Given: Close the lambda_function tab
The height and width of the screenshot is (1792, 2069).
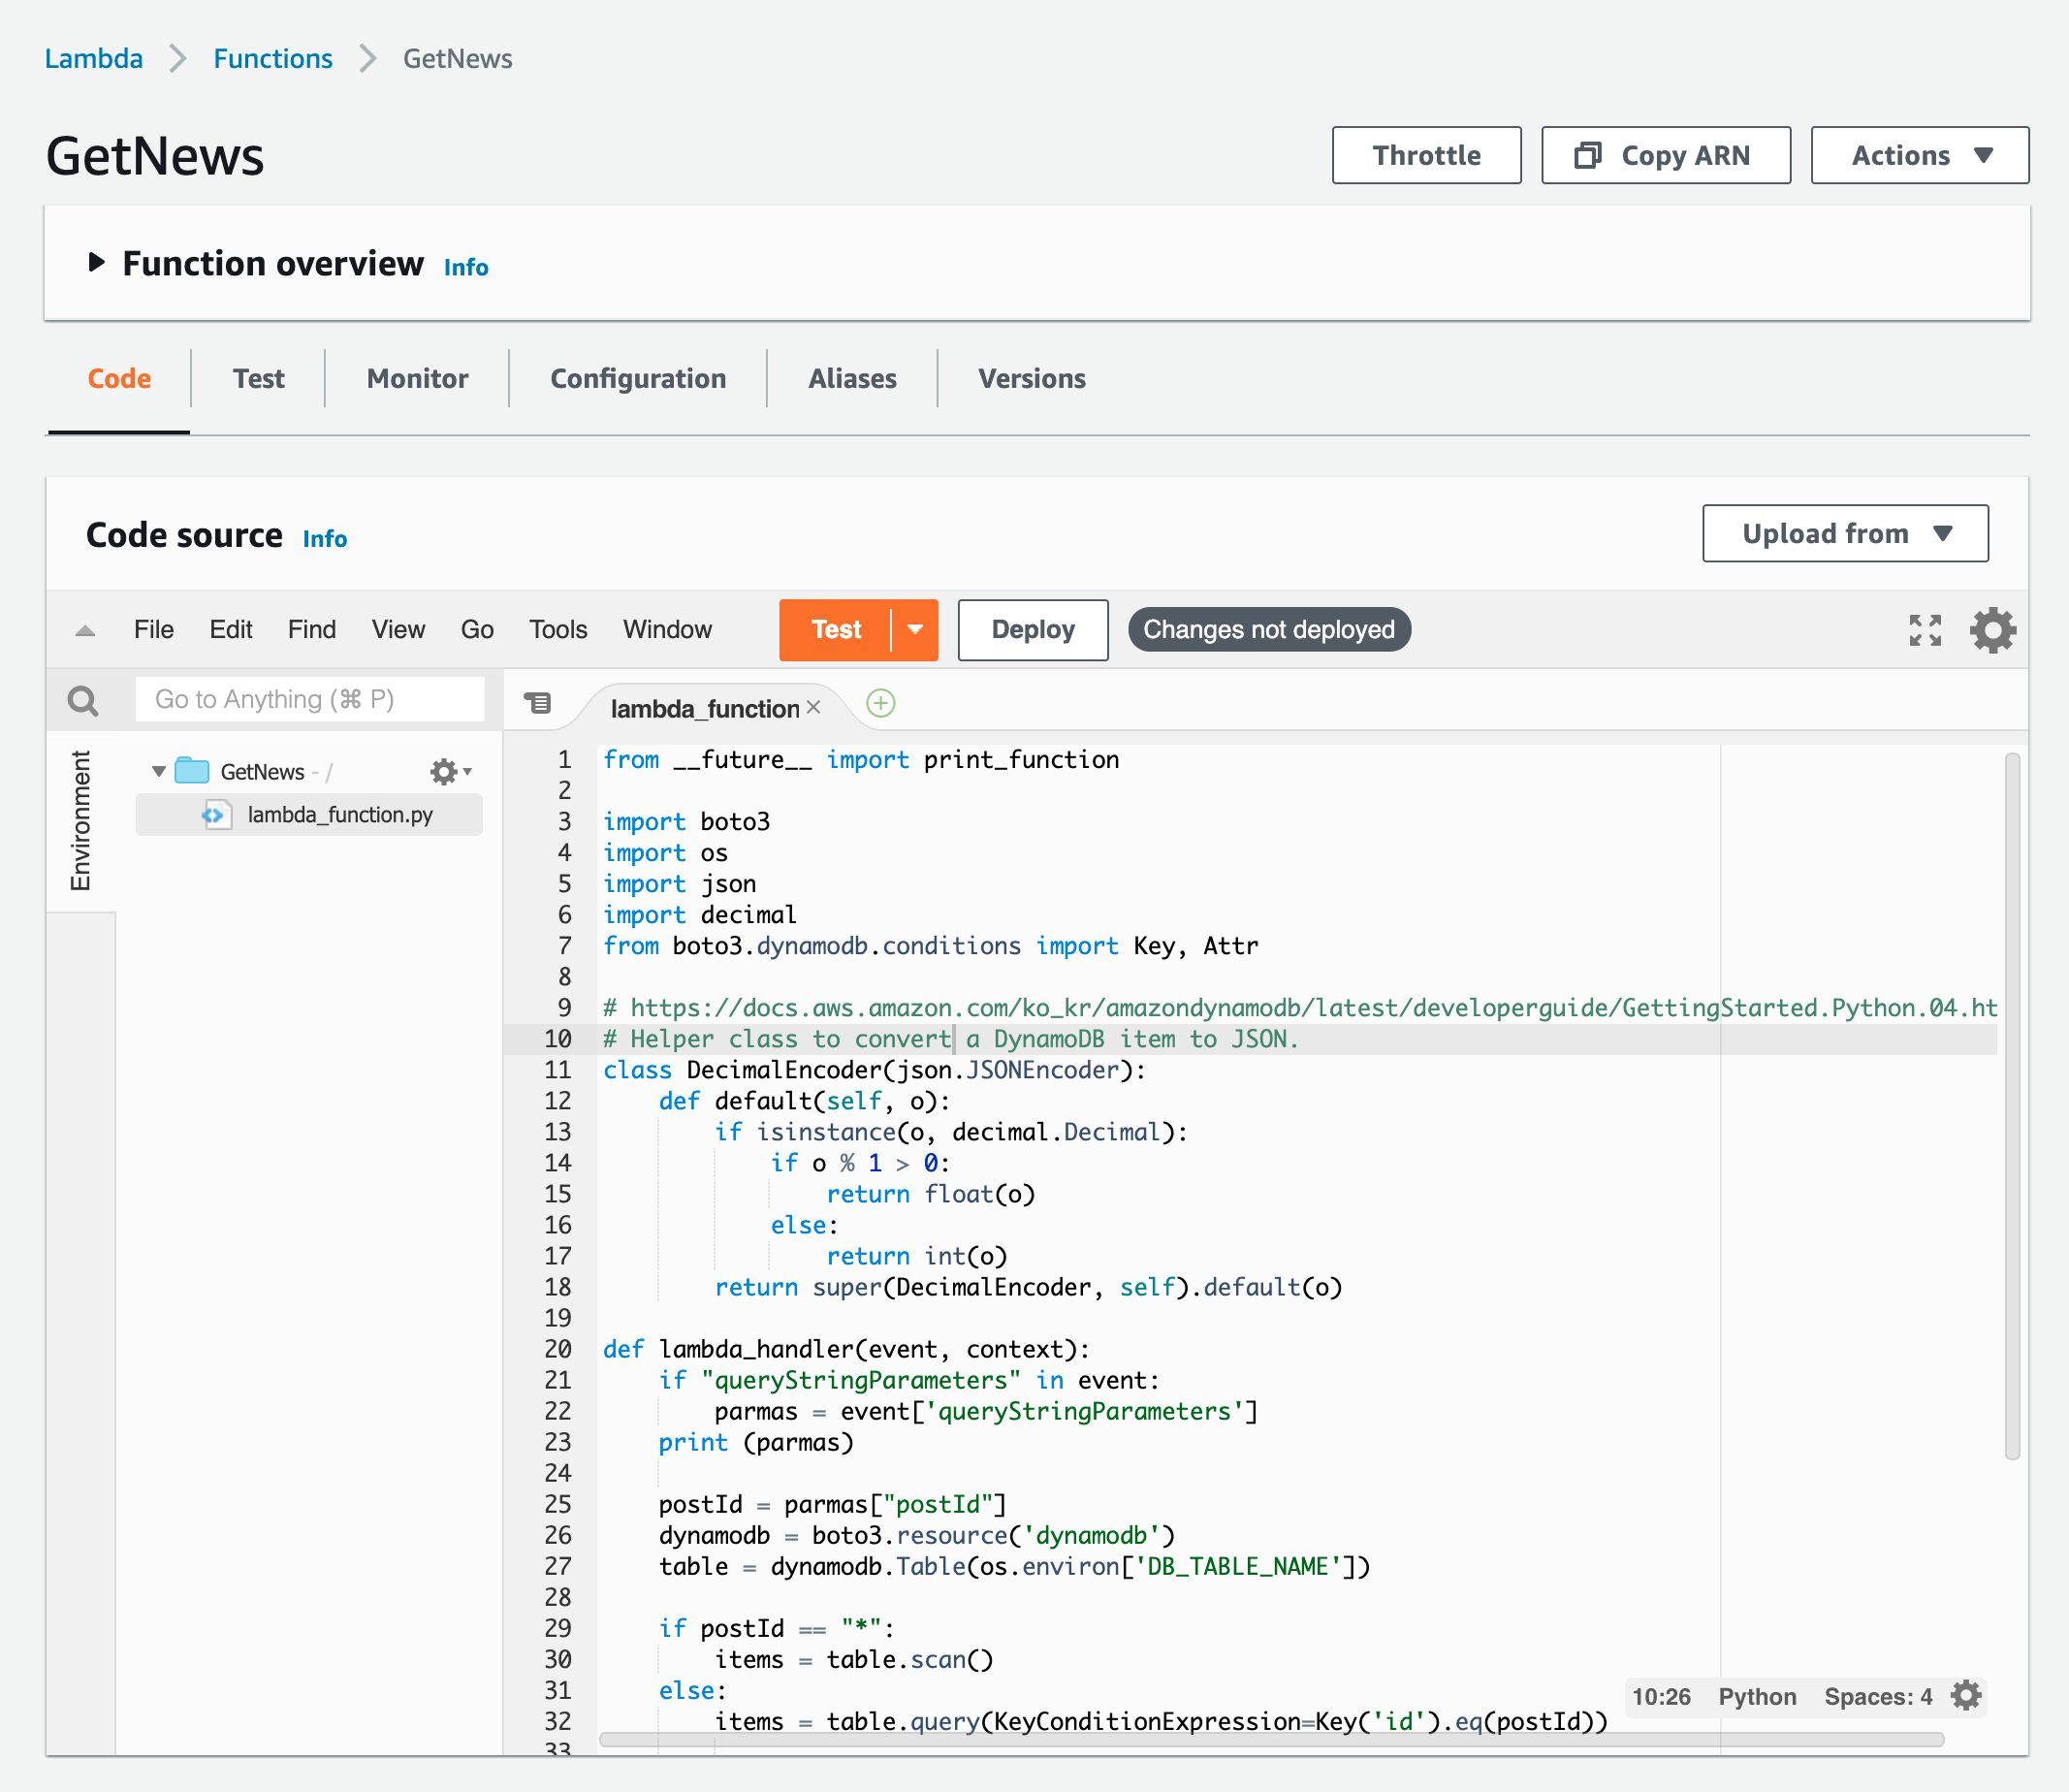Looking at the screenshot, I should 814,707.
